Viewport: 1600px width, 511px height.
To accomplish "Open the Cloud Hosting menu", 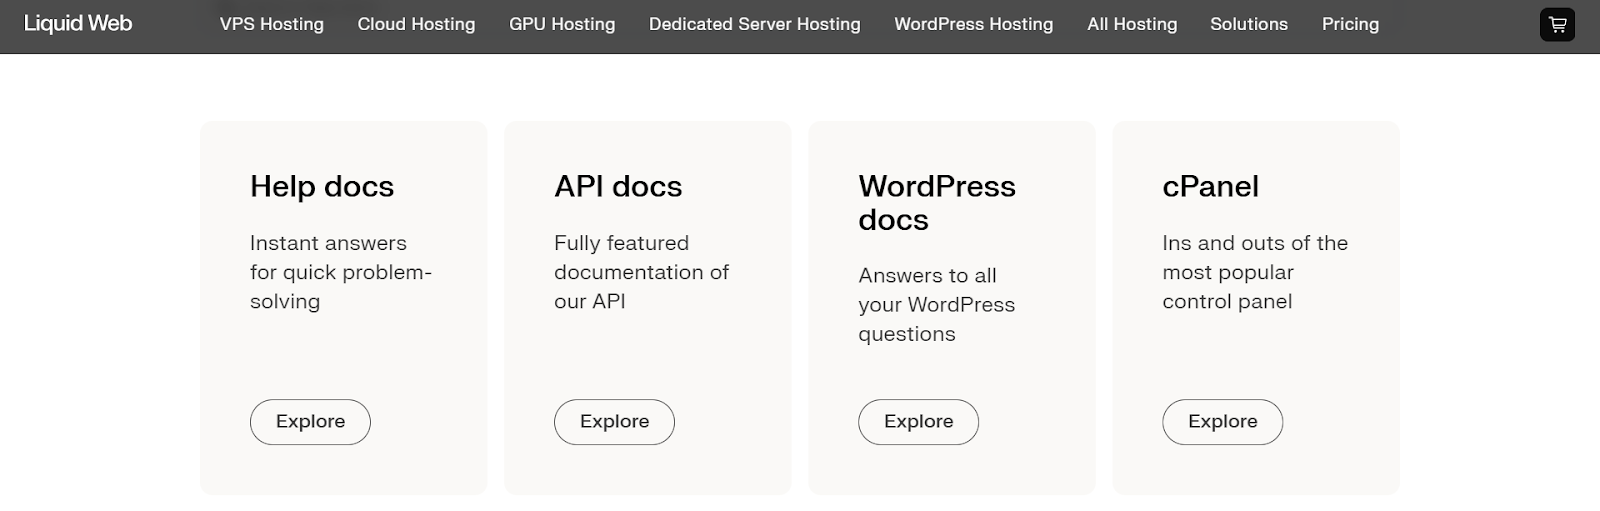I will (x=416, y=24).
